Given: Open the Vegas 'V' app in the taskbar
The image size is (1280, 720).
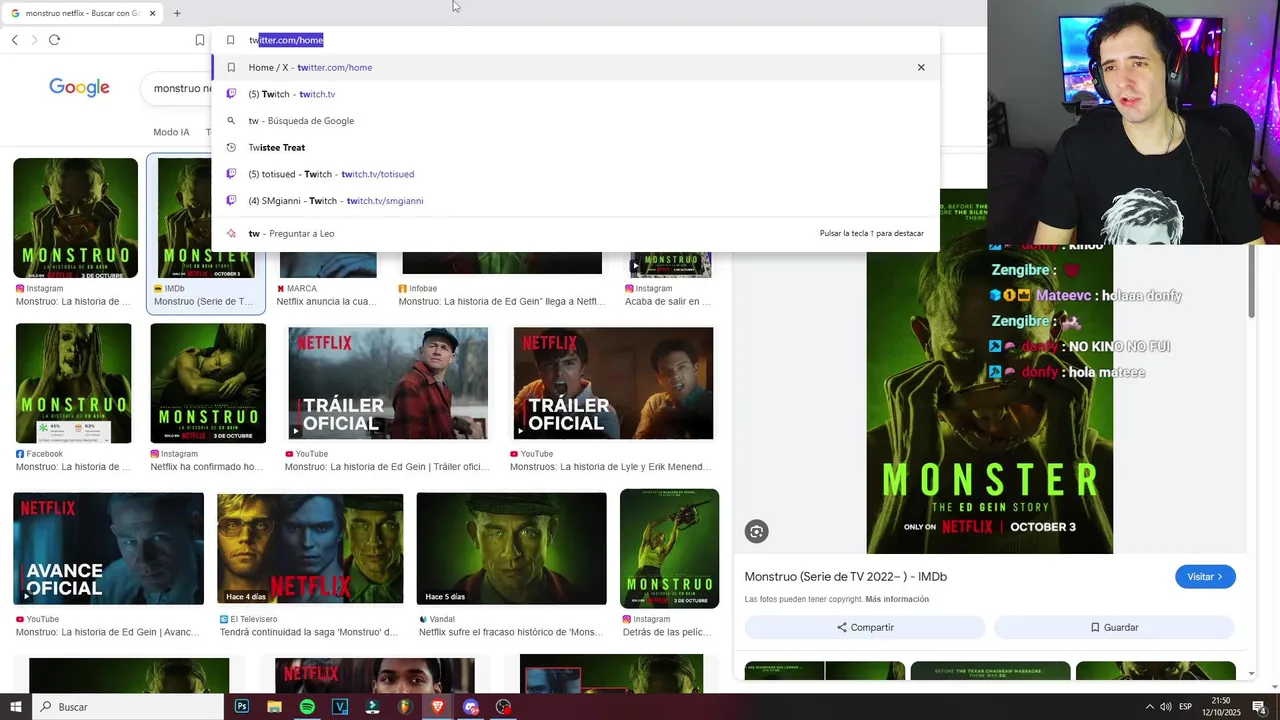Looking at the screenshot, I should pos(340,707).
